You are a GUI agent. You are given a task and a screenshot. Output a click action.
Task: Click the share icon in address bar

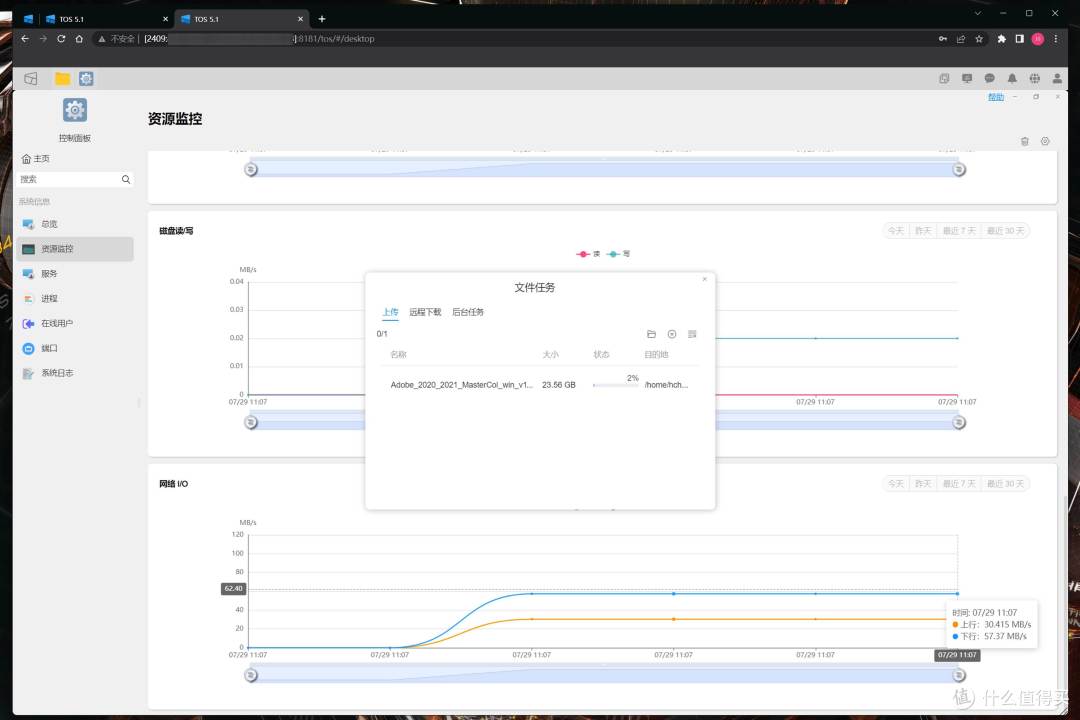click(961, 39)
